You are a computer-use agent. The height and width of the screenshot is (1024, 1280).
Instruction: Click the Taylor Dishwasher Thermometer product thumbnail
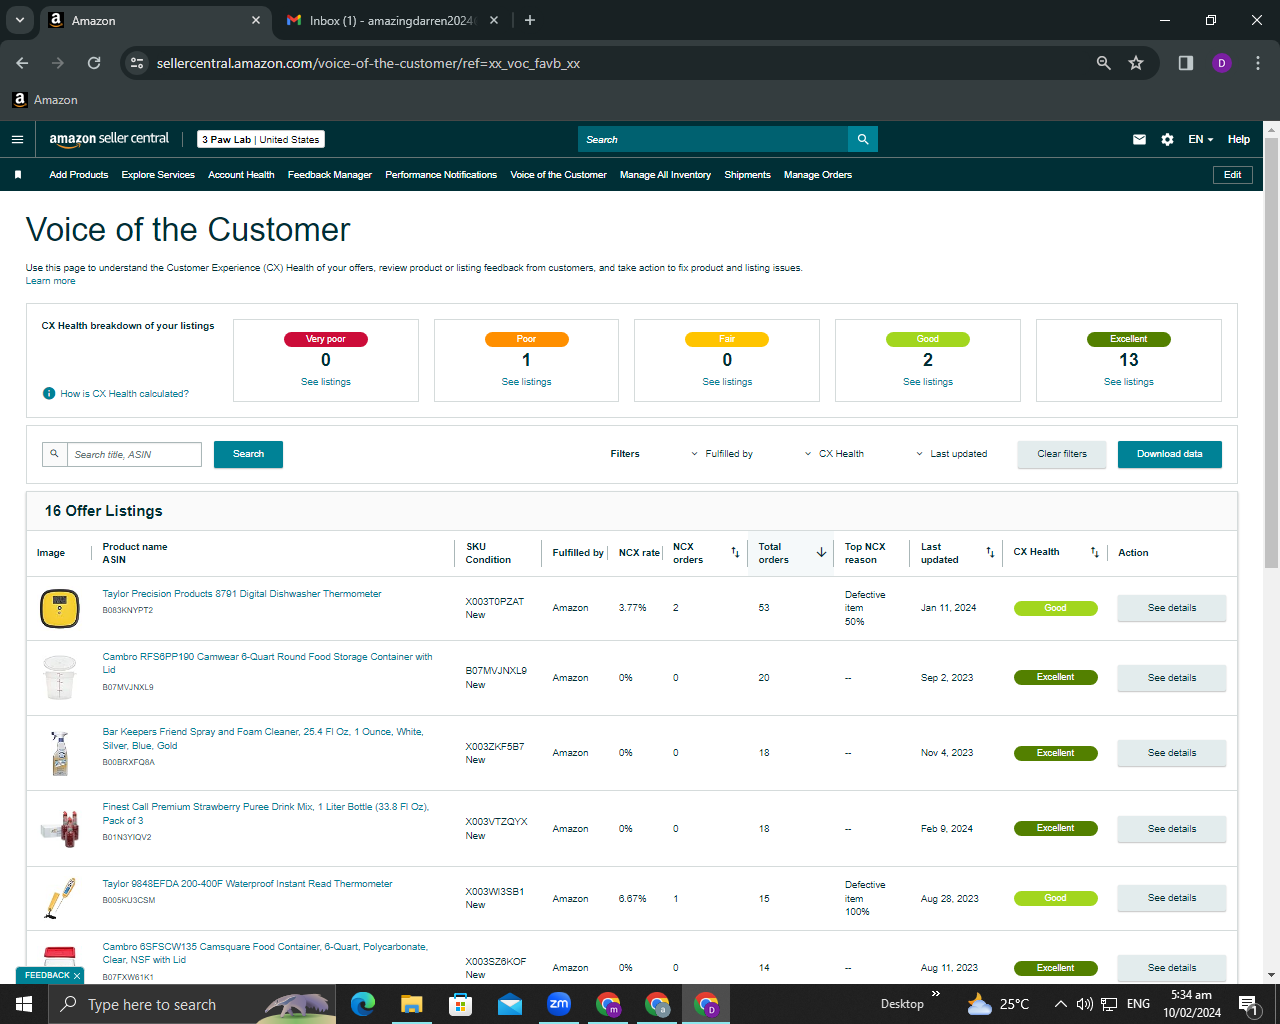tap(60, 608)
